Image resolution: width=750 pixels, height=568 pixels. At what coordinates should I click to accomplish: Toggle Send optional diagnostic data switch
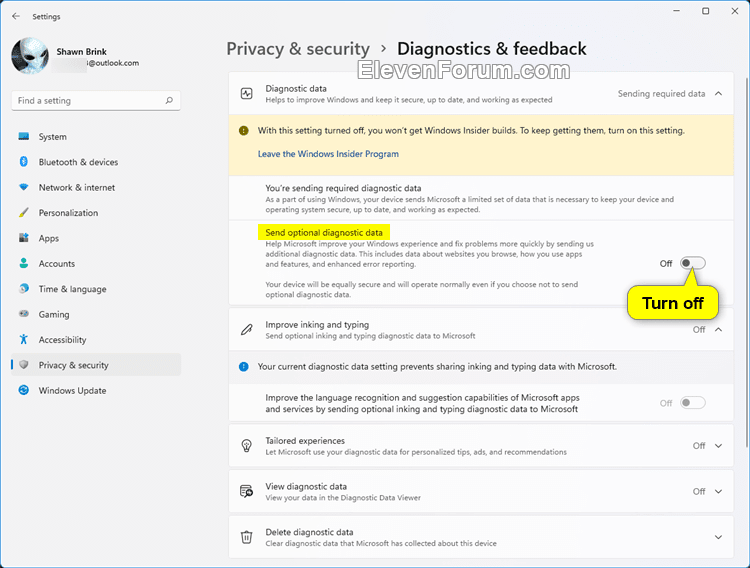click(693, 263)
